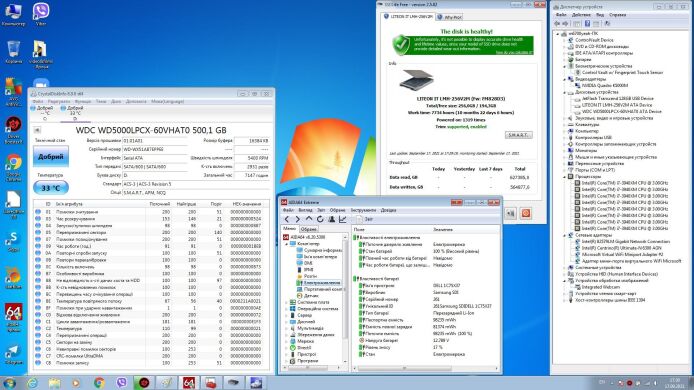This screenshot has height=390, width=694.
Task: Select LITEON IT LMH-256V2M ATA Device
Action: point(617,105)
